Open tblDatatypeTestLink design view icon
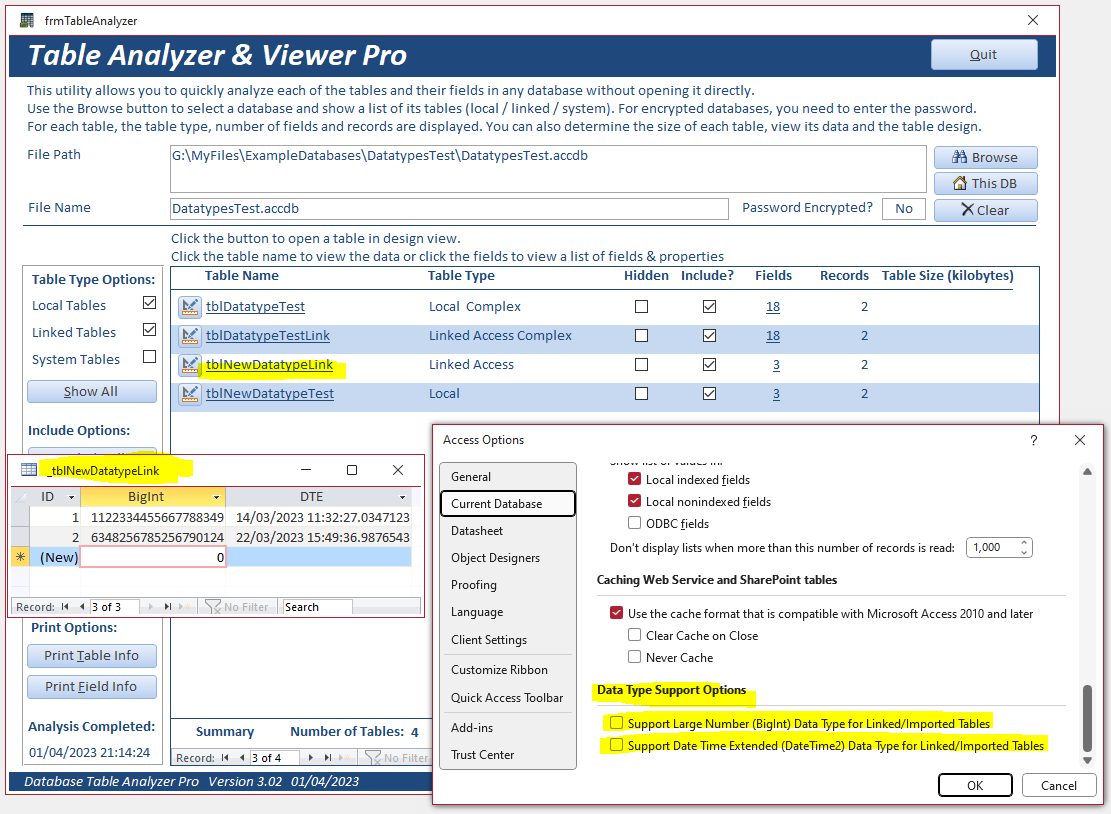The height and width of the screenshot is (814, 1111). 189,336
